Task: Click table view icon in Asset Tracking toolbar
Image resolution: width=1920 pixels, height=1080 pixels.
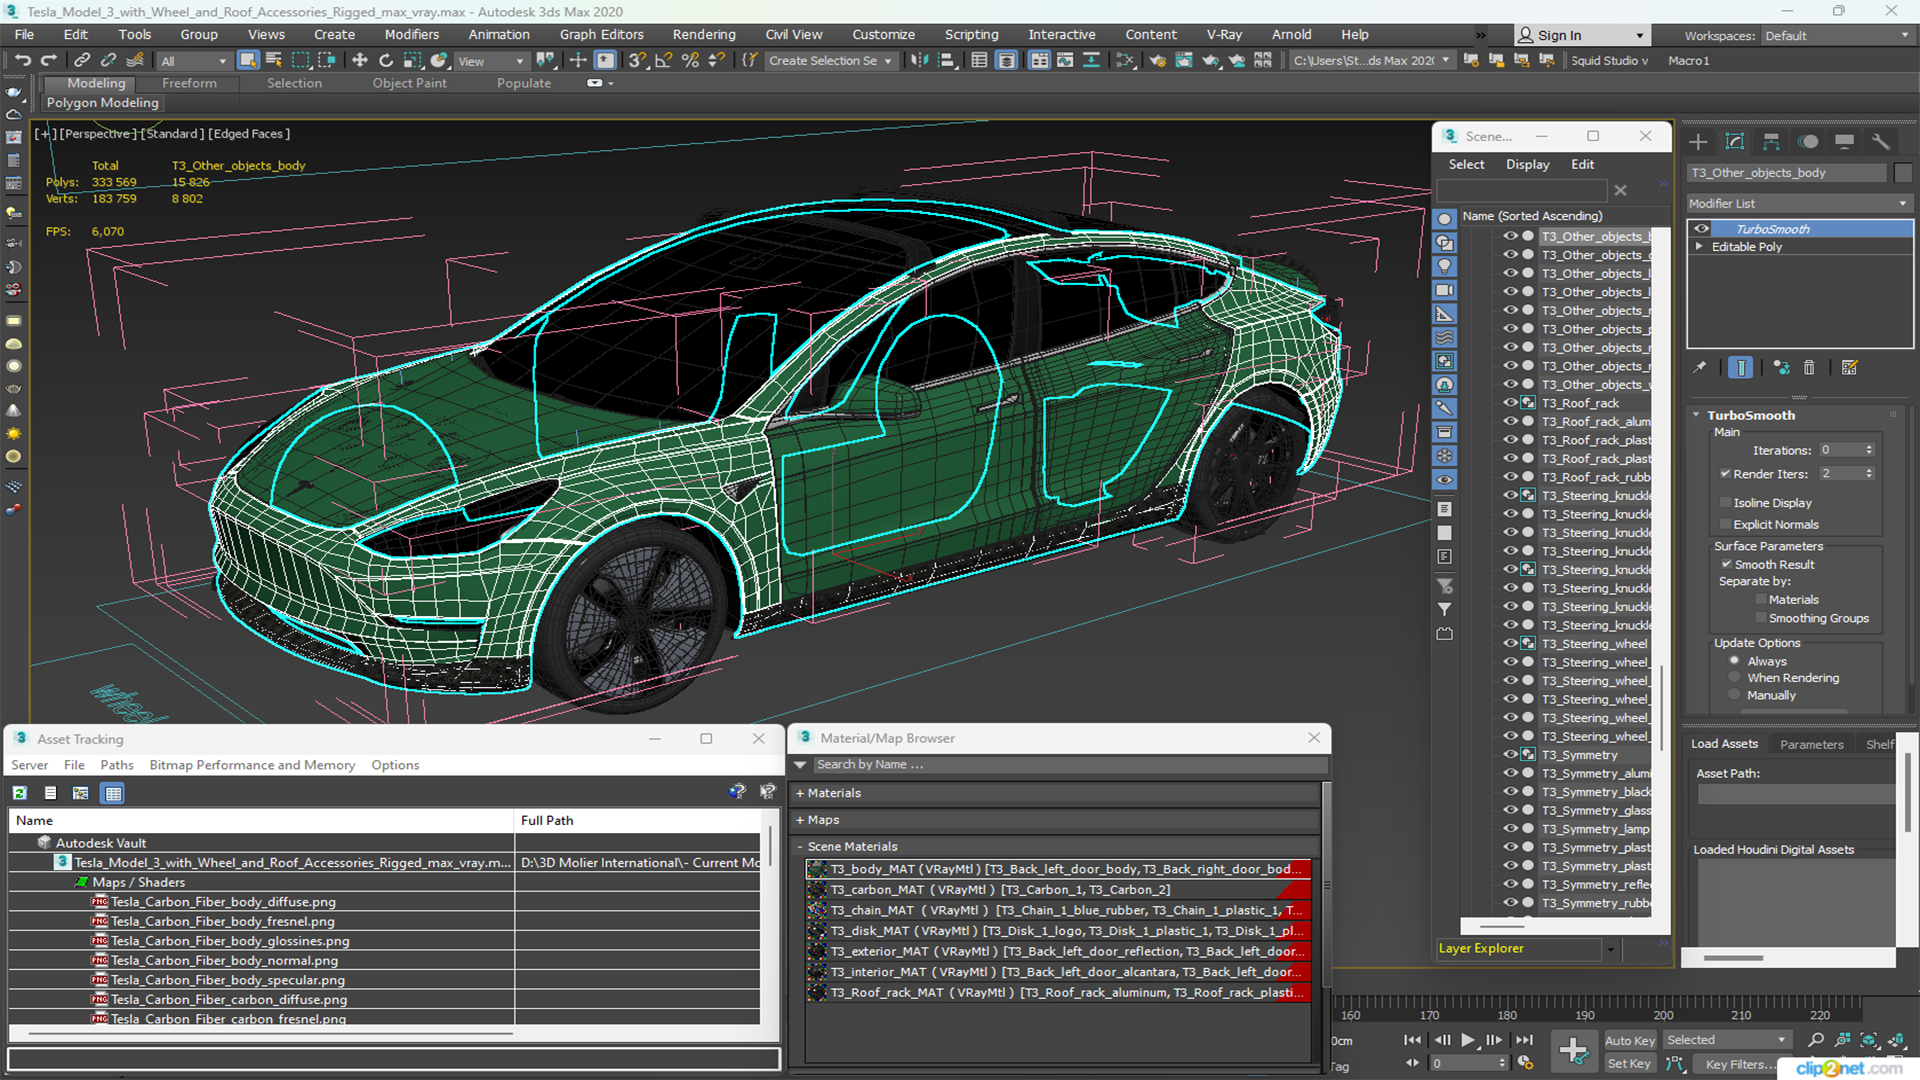Action: coord(113,793)
